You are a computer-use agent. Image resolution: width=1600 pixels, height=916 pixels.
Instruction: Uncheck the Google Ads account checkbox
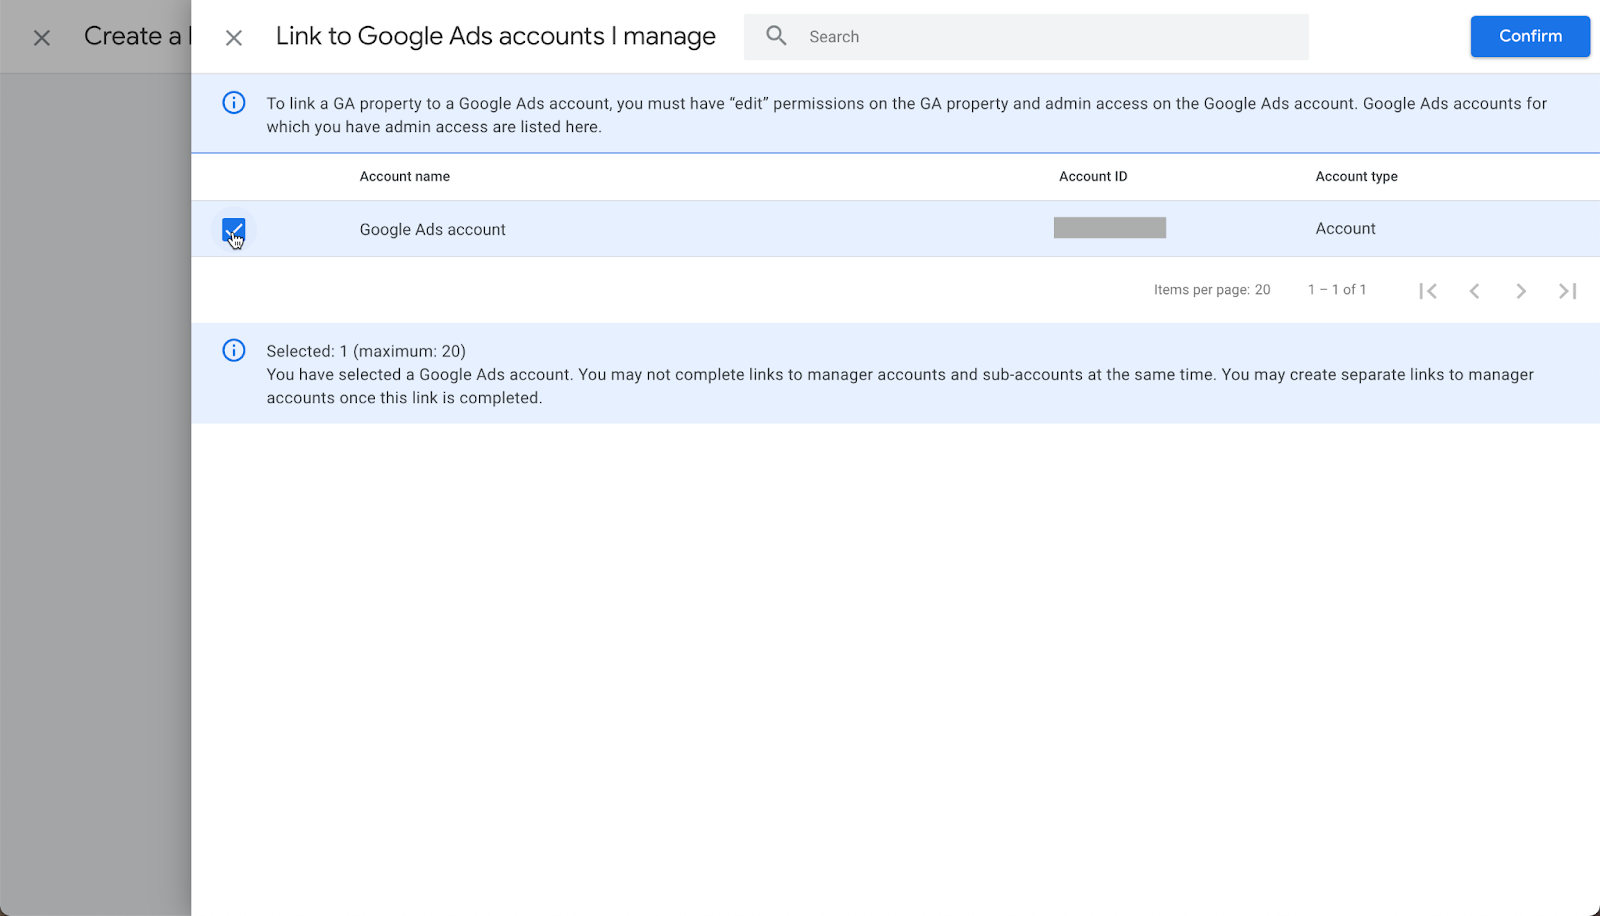coord(234,230)
